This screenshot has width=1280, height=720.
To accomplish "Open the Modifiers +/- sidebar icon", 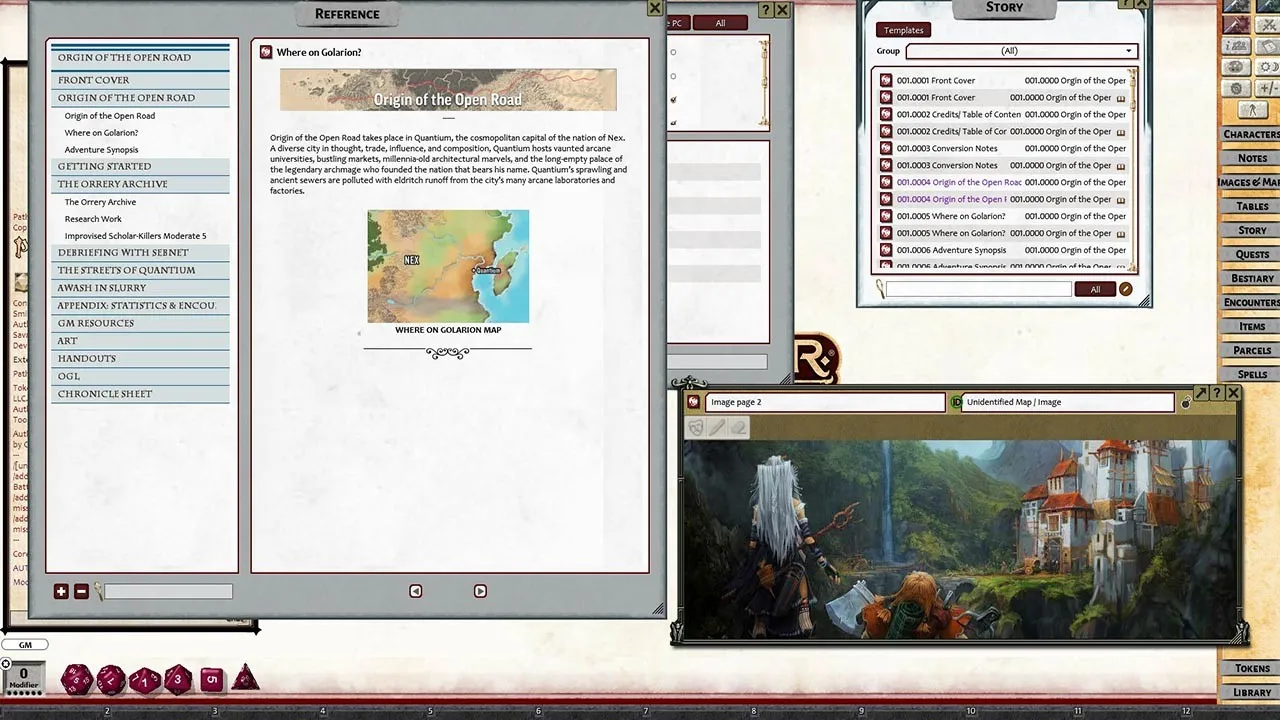I will (1265, 88).
